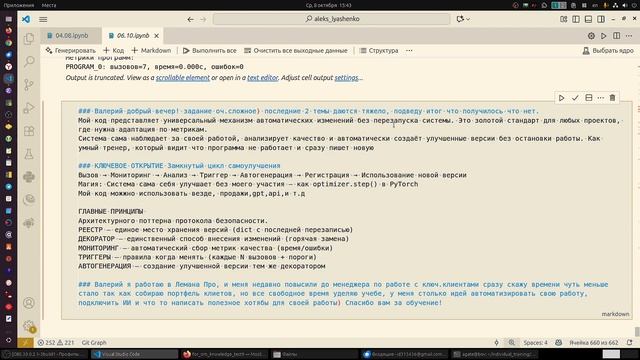Open the text editor link
This screenshot has height=360, width=640.
[x=262, y=78]
